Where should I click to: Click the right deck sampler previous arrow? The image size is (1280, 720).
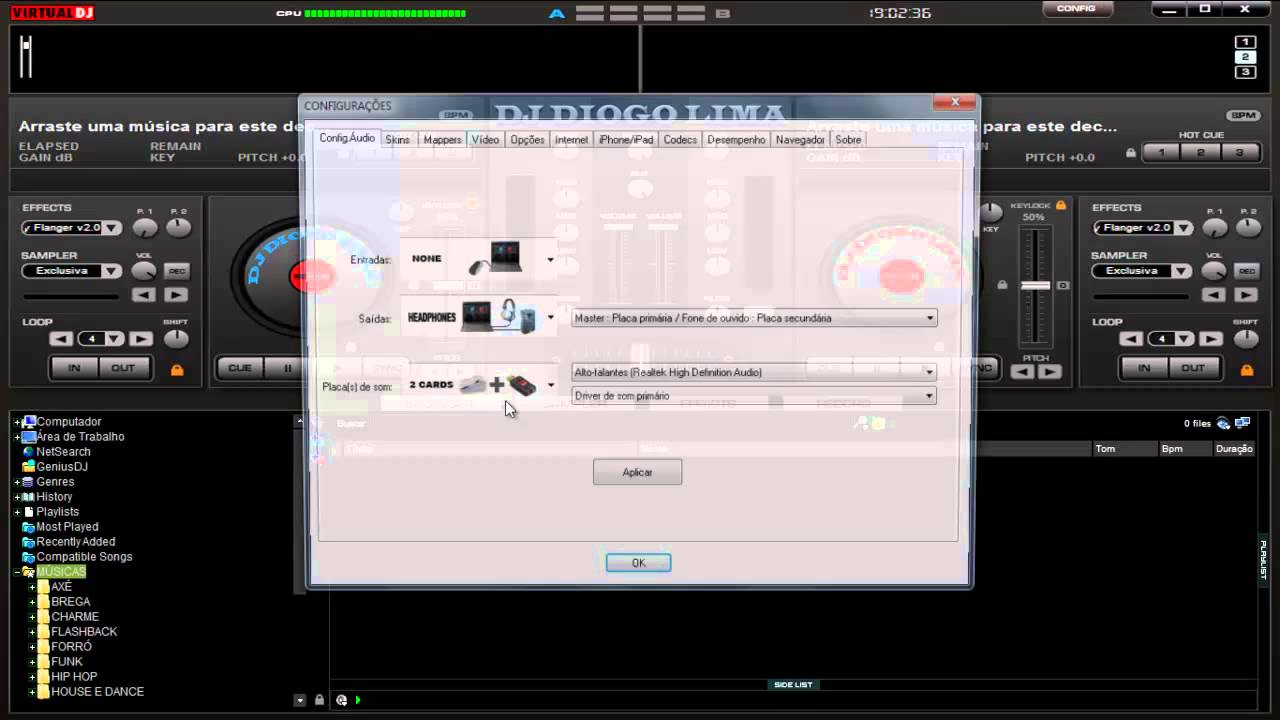coord(1214,295)
